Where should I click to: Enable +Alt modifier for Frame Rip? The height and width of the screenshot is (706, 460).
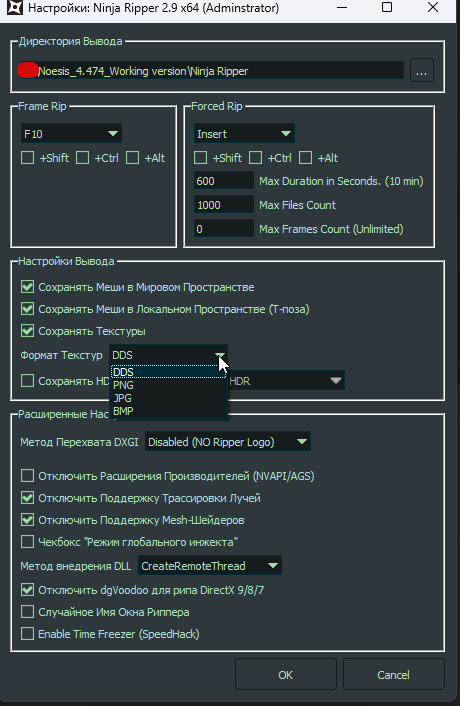tap(132, 158)
